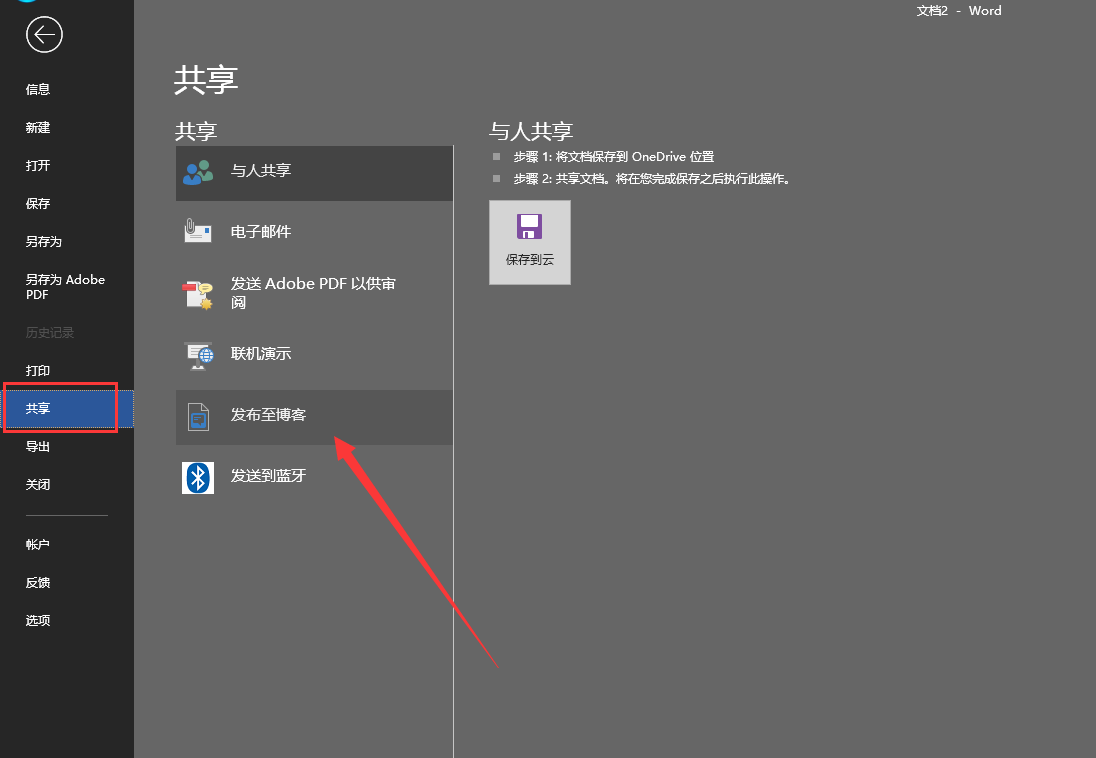Choose 另存为 in the sidebar

pos(43,241)
